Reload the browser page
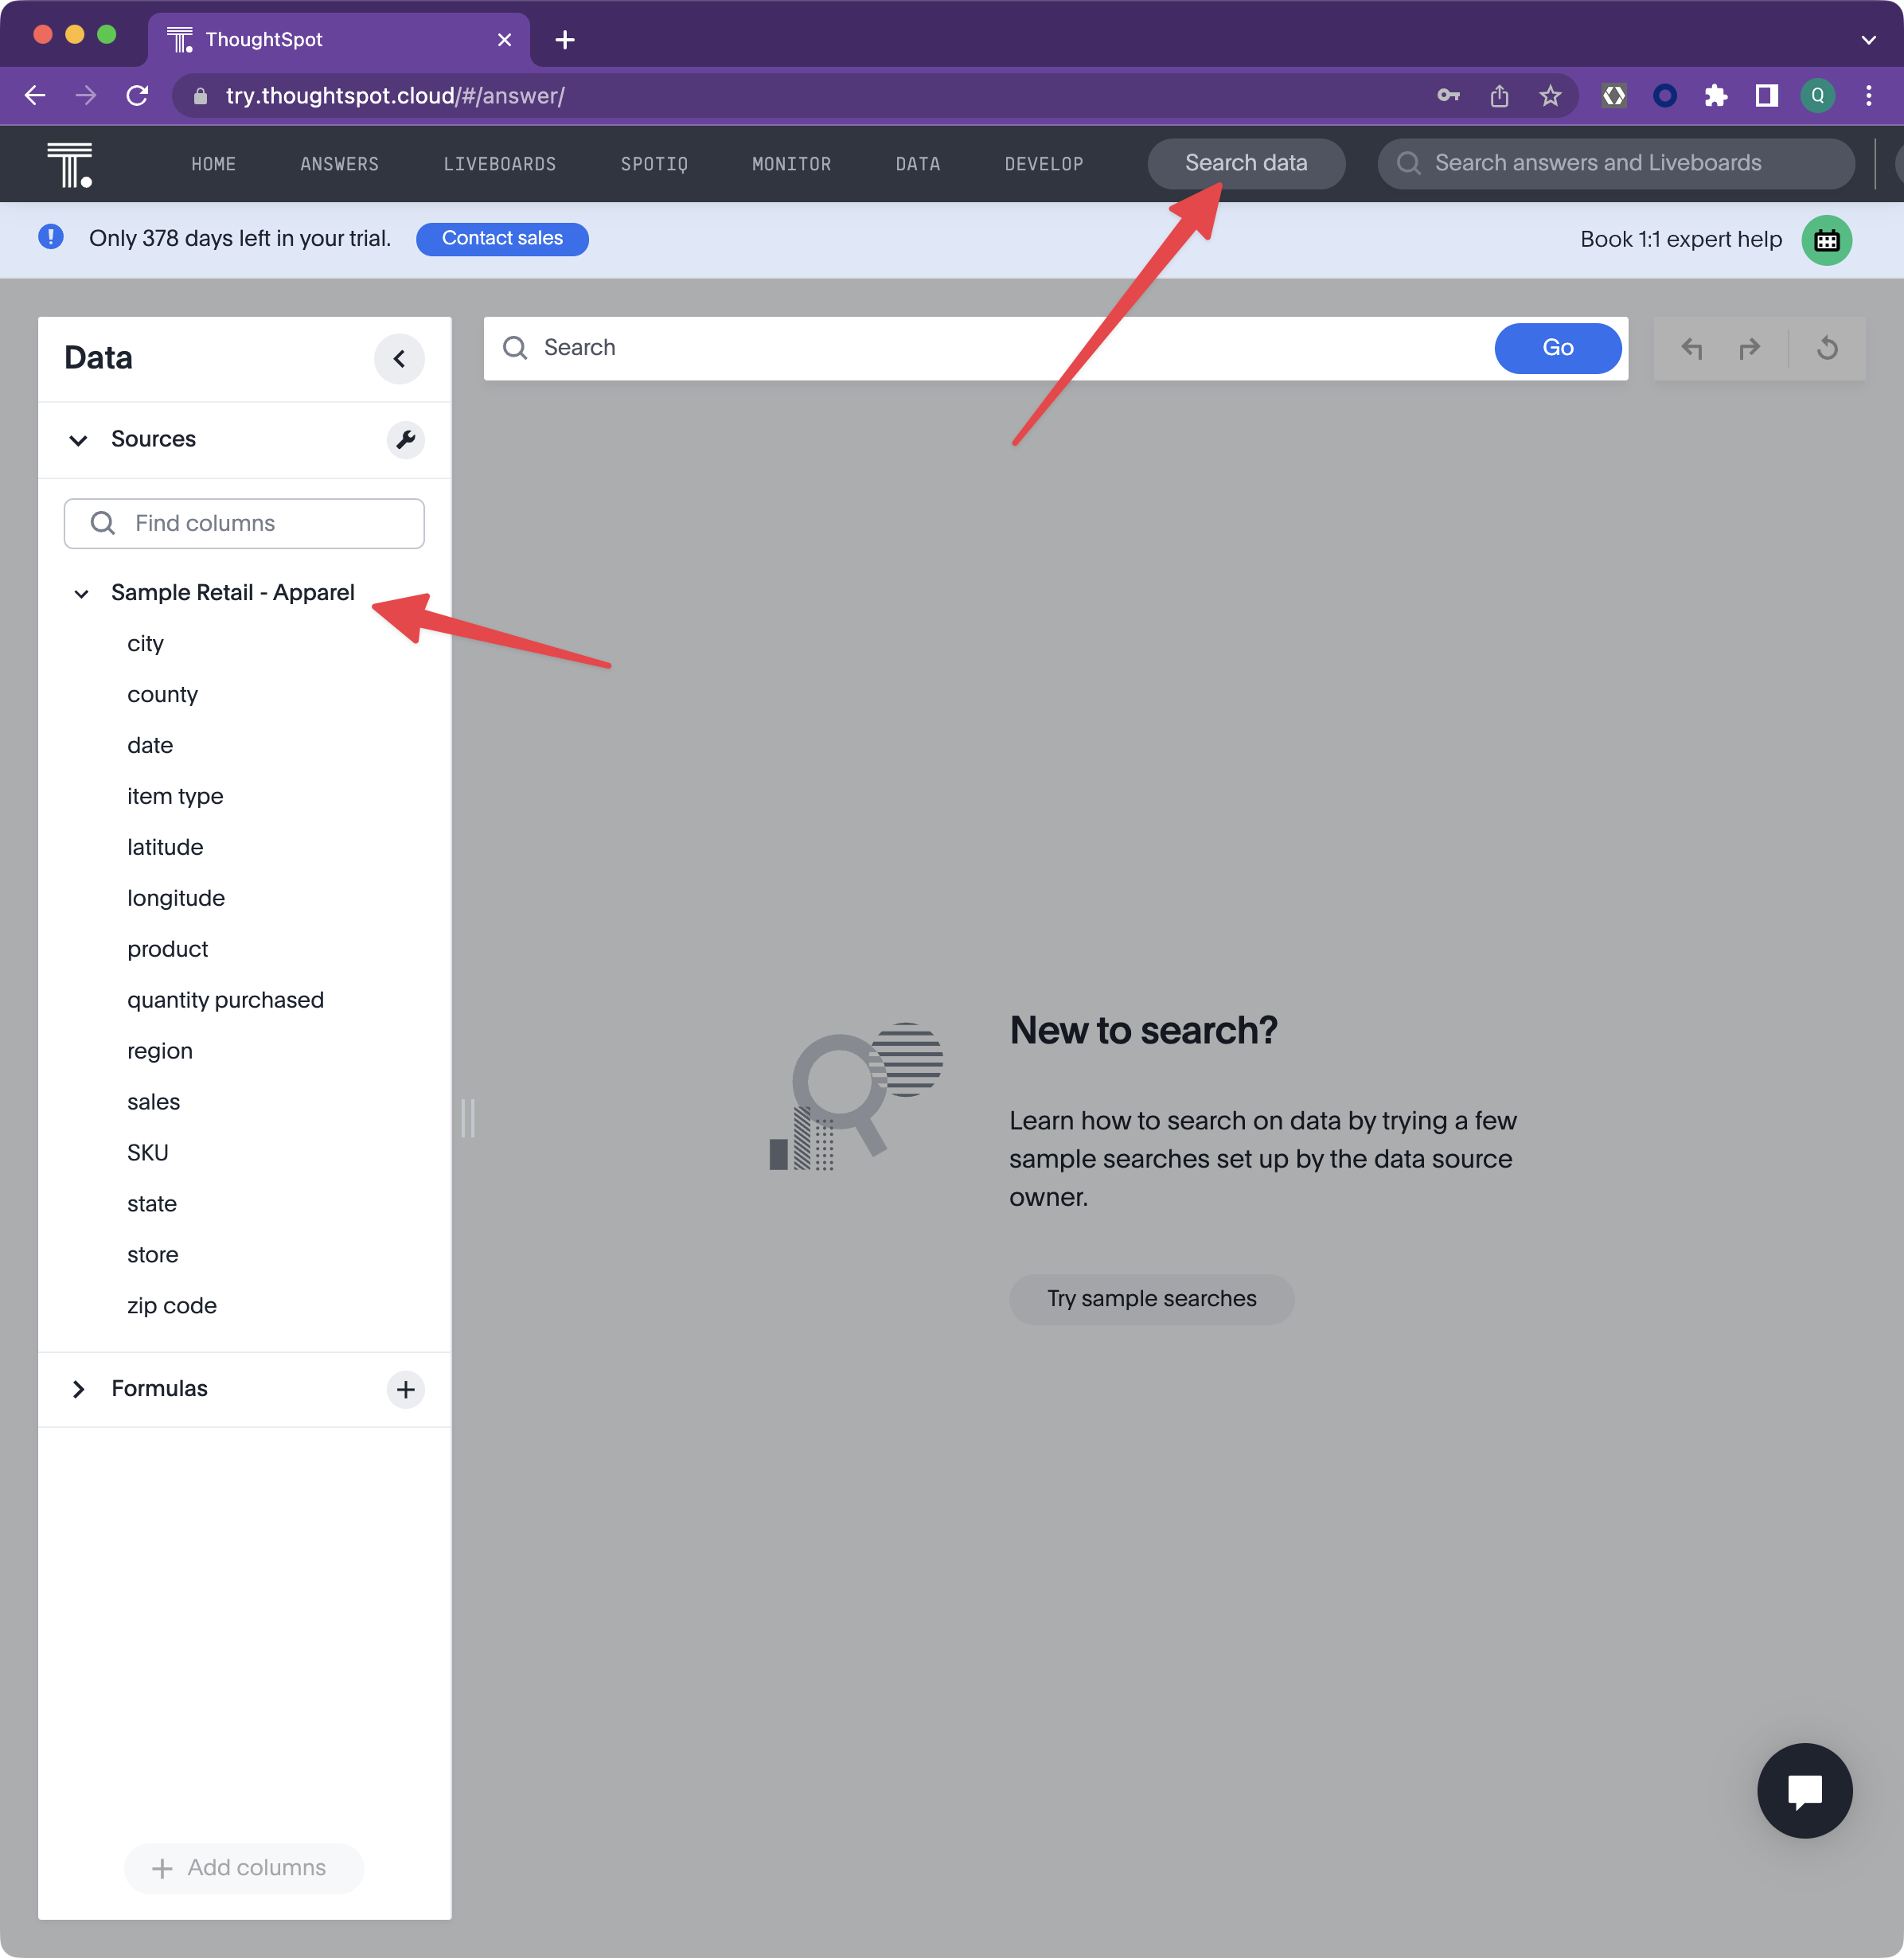The width and height of the screenshot is (1904, 1958). click(x=138, y=95)
